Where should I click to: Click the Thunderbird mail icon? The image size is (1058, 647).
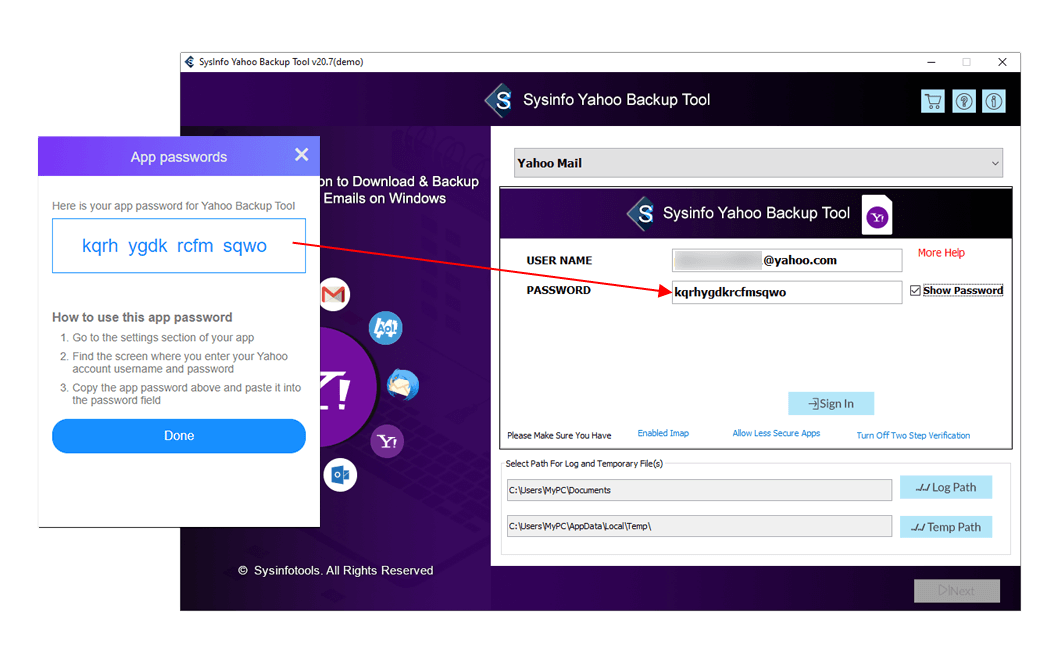click(403, 385)
